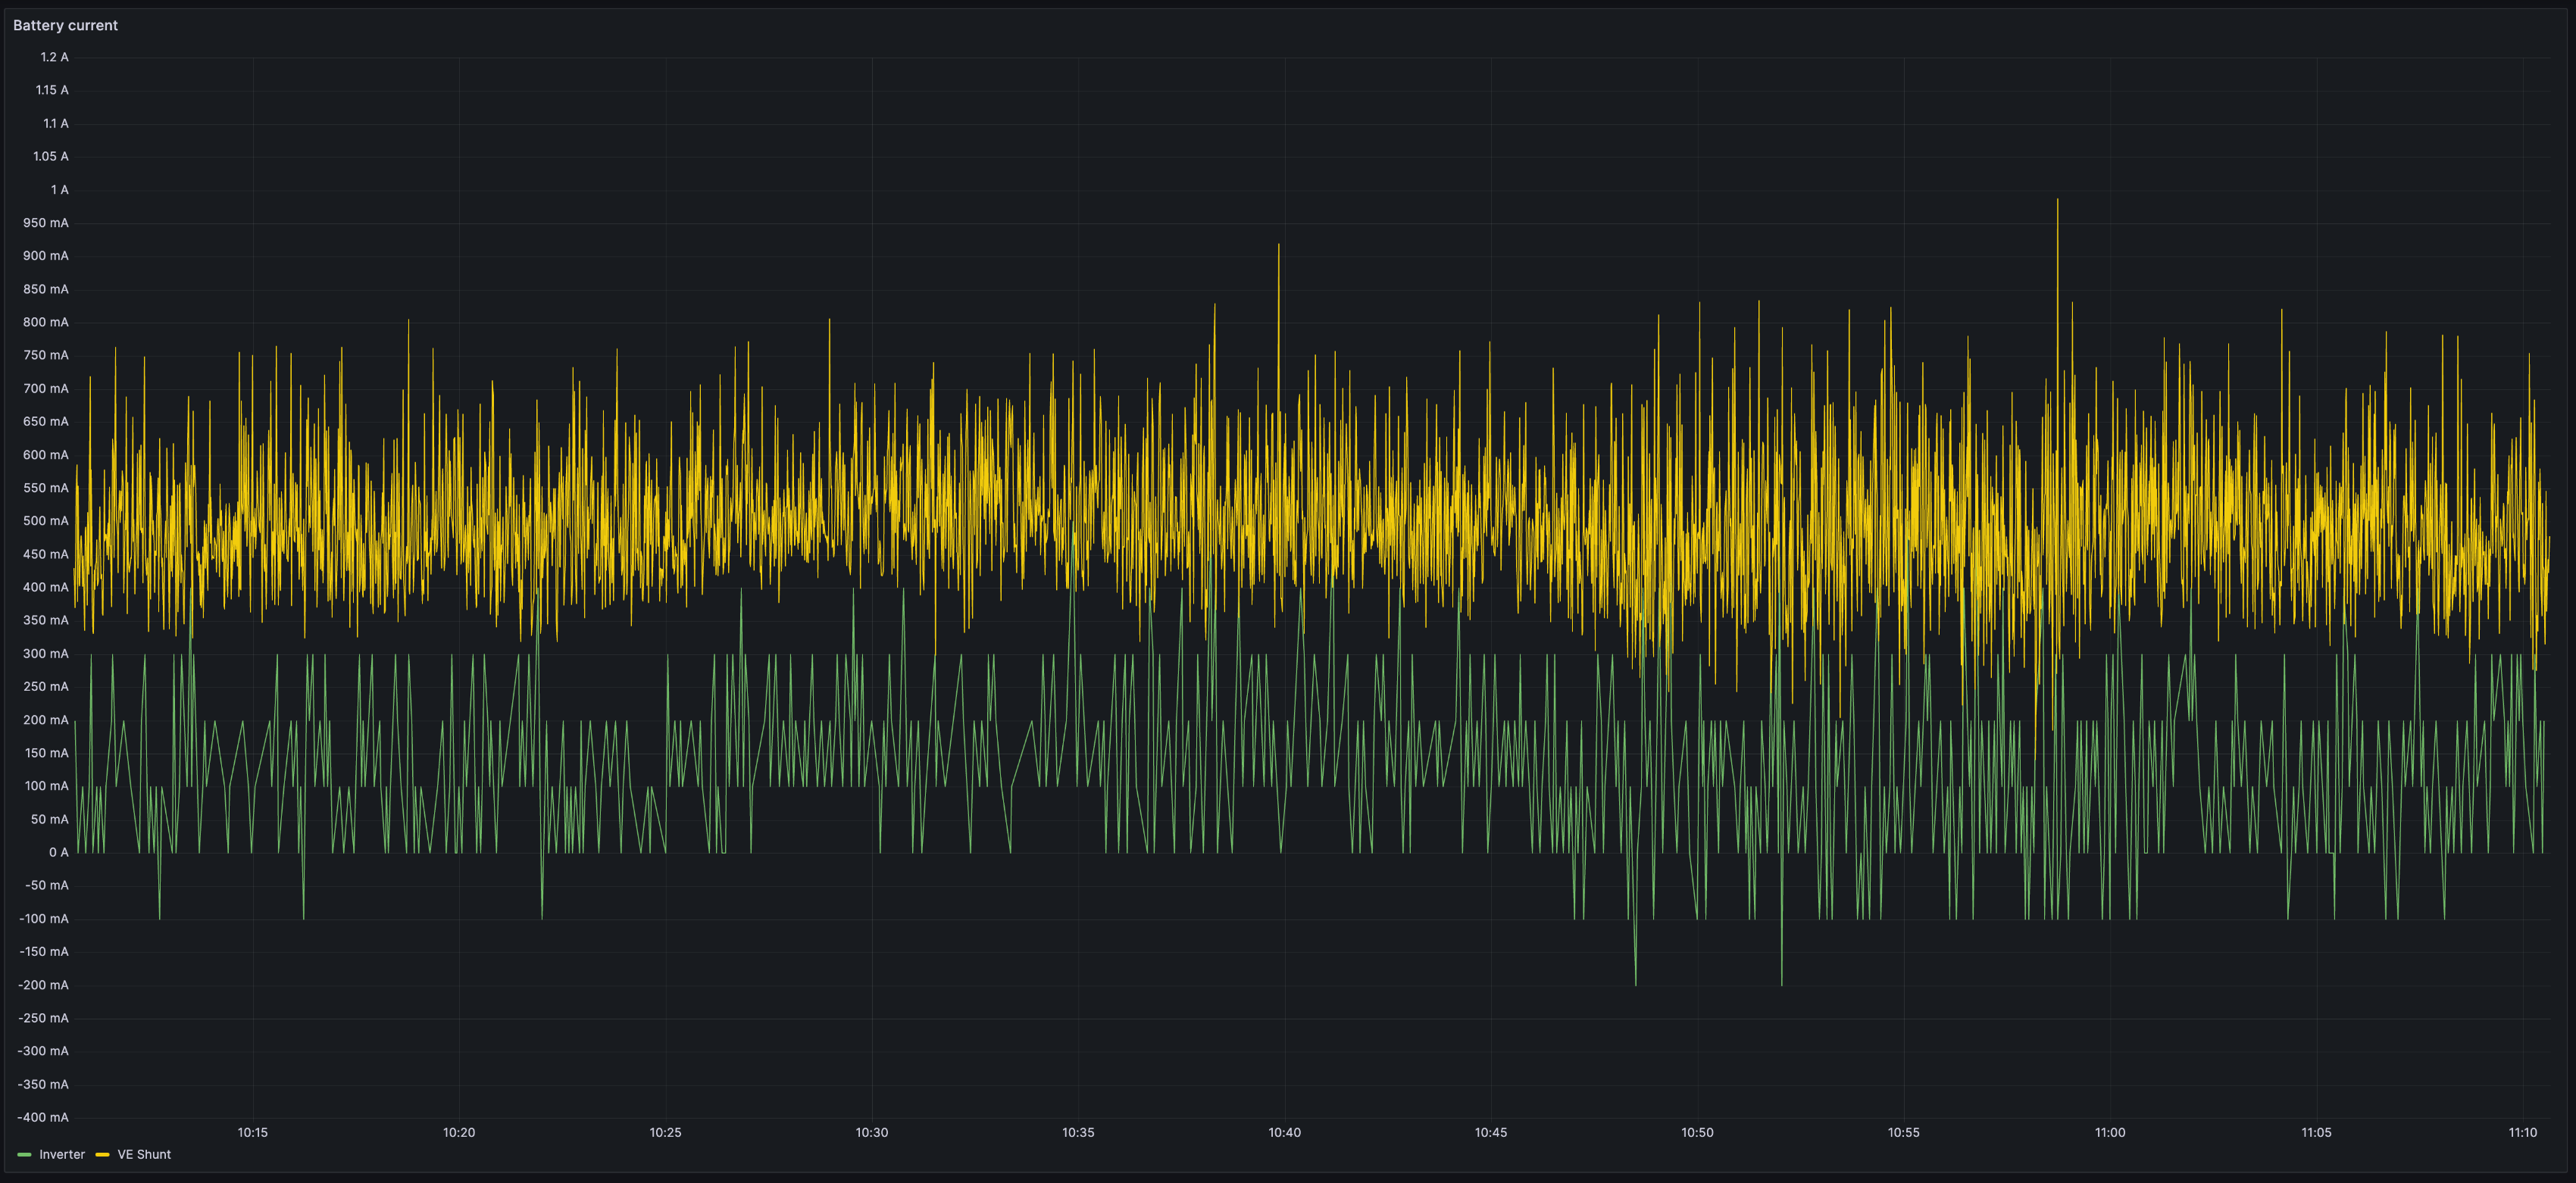Click the 350 mA y-axis label
Screen dimensions: 2576x1183
pos(46,620)
